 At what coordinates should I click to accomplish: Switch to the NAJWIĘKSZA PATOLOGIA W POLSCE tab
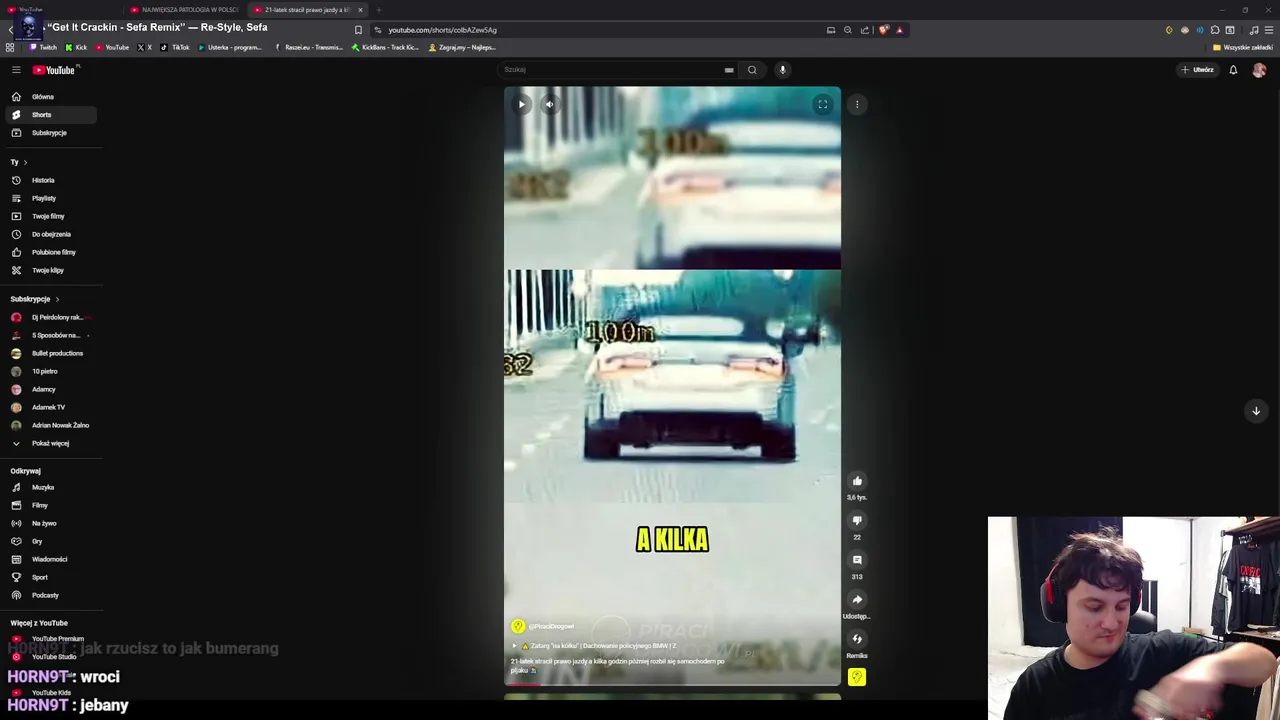[185, 10]
